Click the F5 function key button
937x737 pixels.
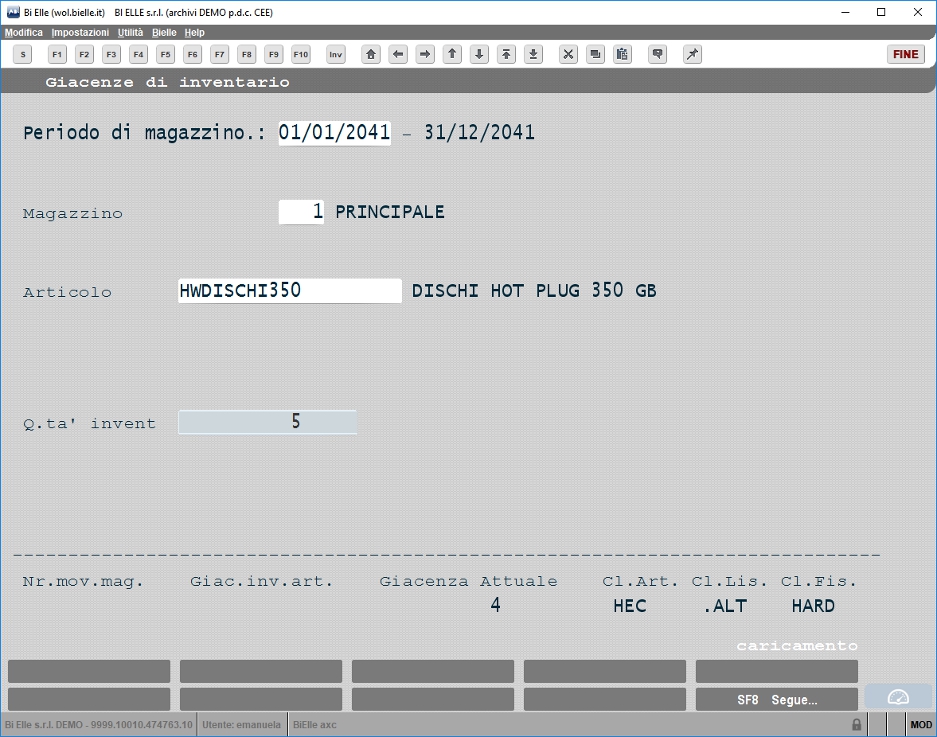coord(166,54)
